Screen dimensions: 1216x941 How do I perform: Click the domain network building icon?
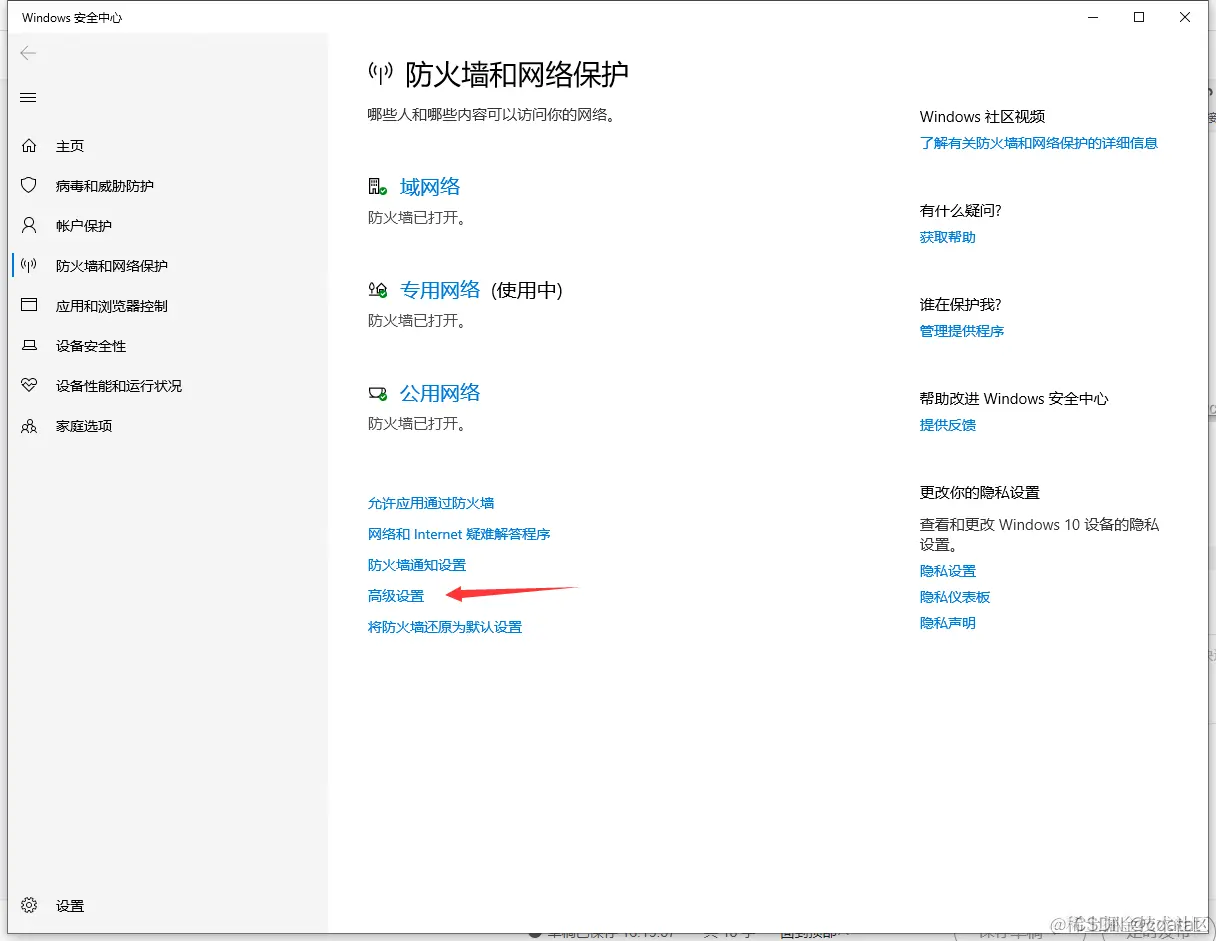coord(378,186)
